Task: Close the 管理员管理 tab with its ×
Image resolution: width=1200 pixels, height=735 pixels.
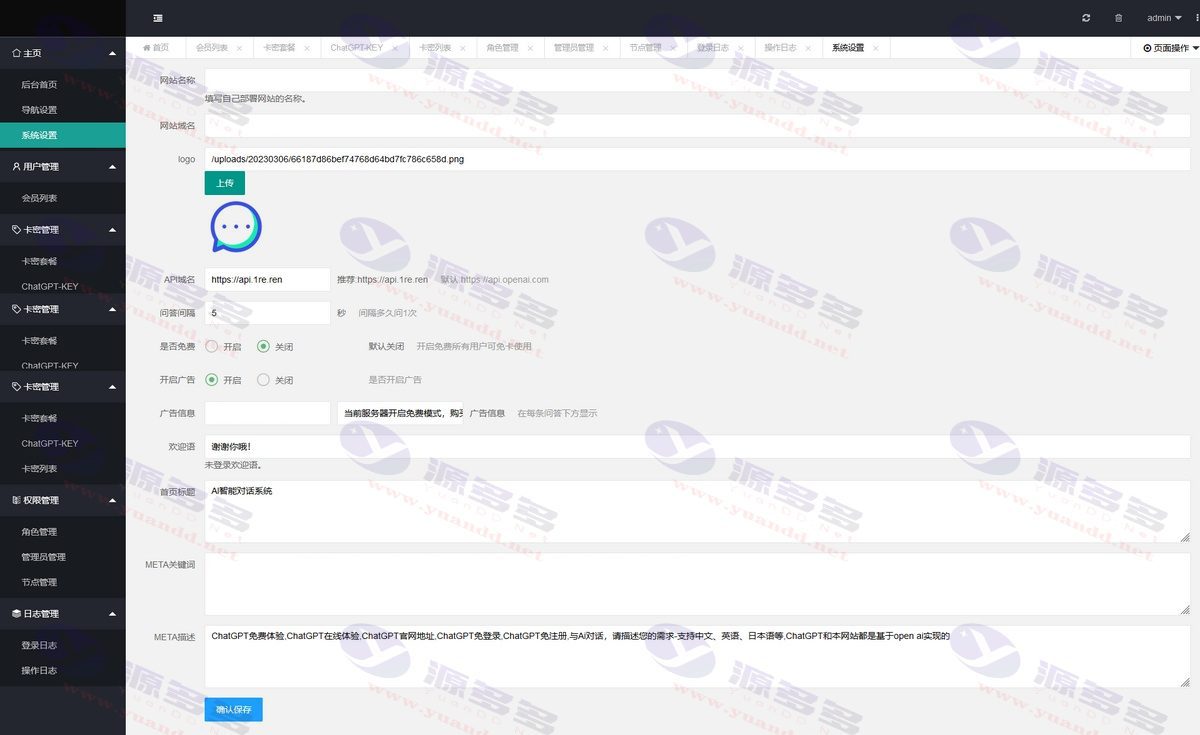Action: [x=605, y=48]
